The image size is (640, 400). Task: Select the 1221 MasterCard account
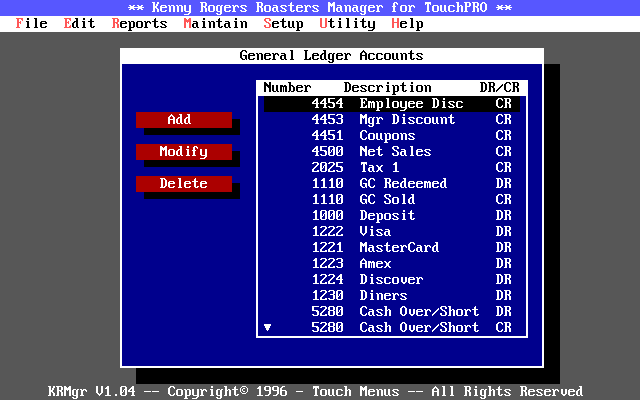392,247
